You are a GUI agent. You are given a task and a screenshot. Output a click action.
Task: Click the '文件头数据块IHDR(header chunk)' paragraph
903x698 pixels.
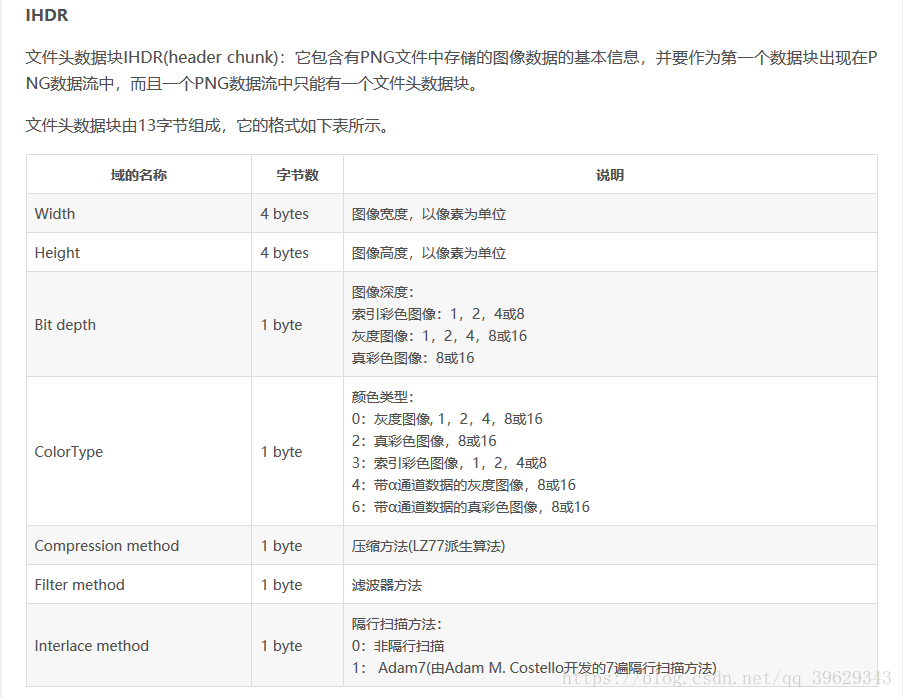click(452, 70)
